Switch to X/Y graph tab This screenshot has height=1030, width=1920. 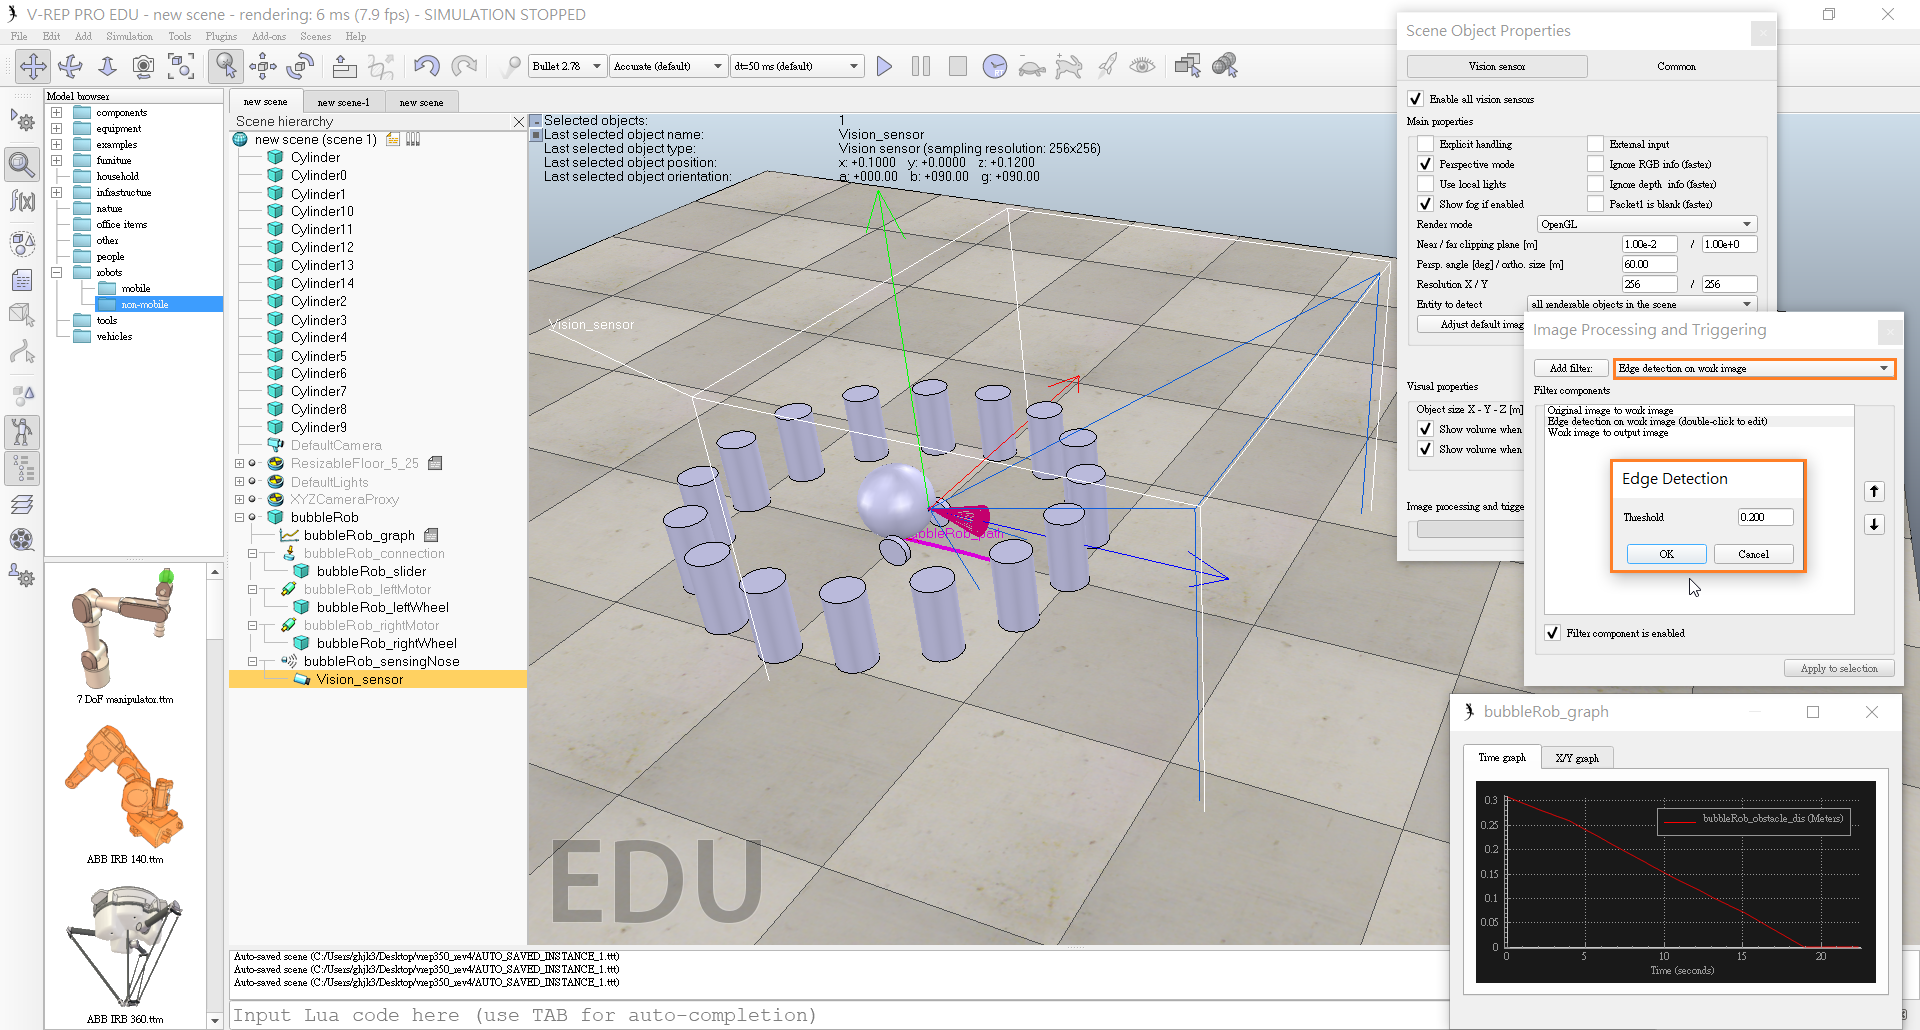(1577, 758)
